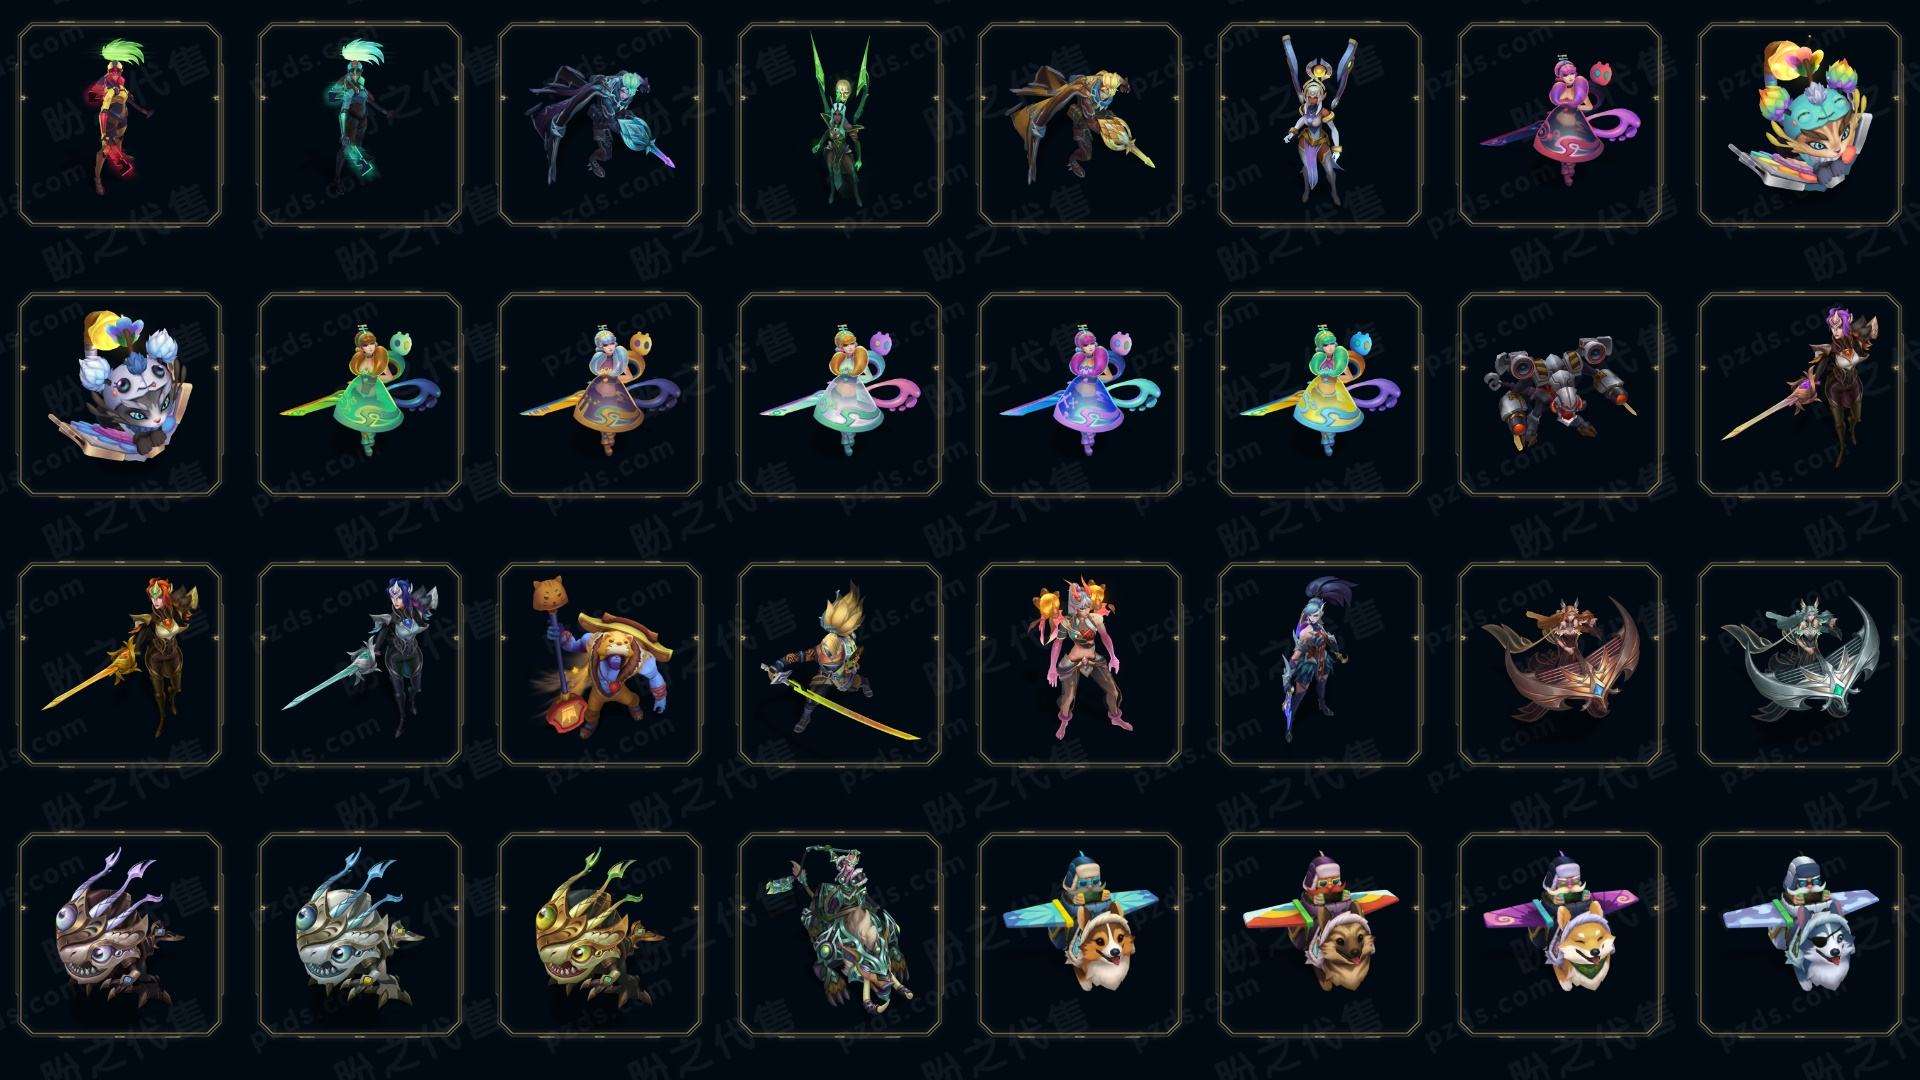Select the red glowing female skater skin
The width and height of the screenshot is (1920, 1080).
120,125
